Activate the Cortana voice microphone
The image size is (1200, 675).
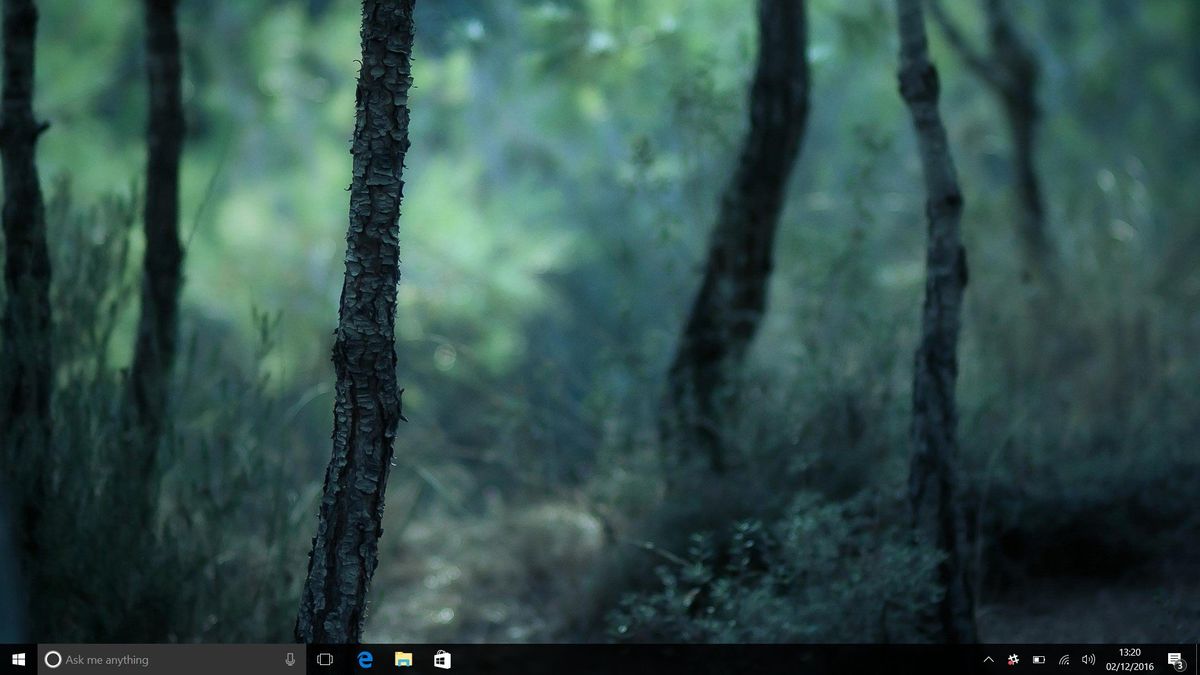pos(289,659)
